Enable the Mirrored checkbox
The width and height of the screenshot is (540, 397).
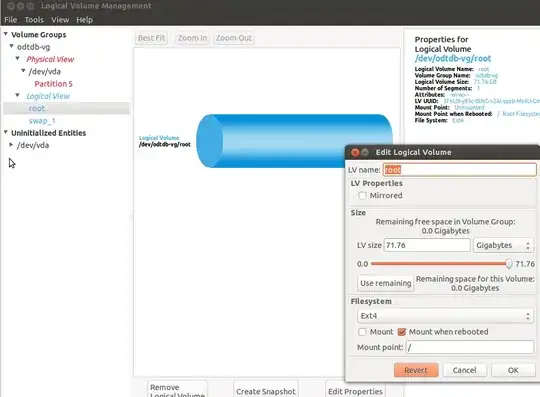(362, 196)
